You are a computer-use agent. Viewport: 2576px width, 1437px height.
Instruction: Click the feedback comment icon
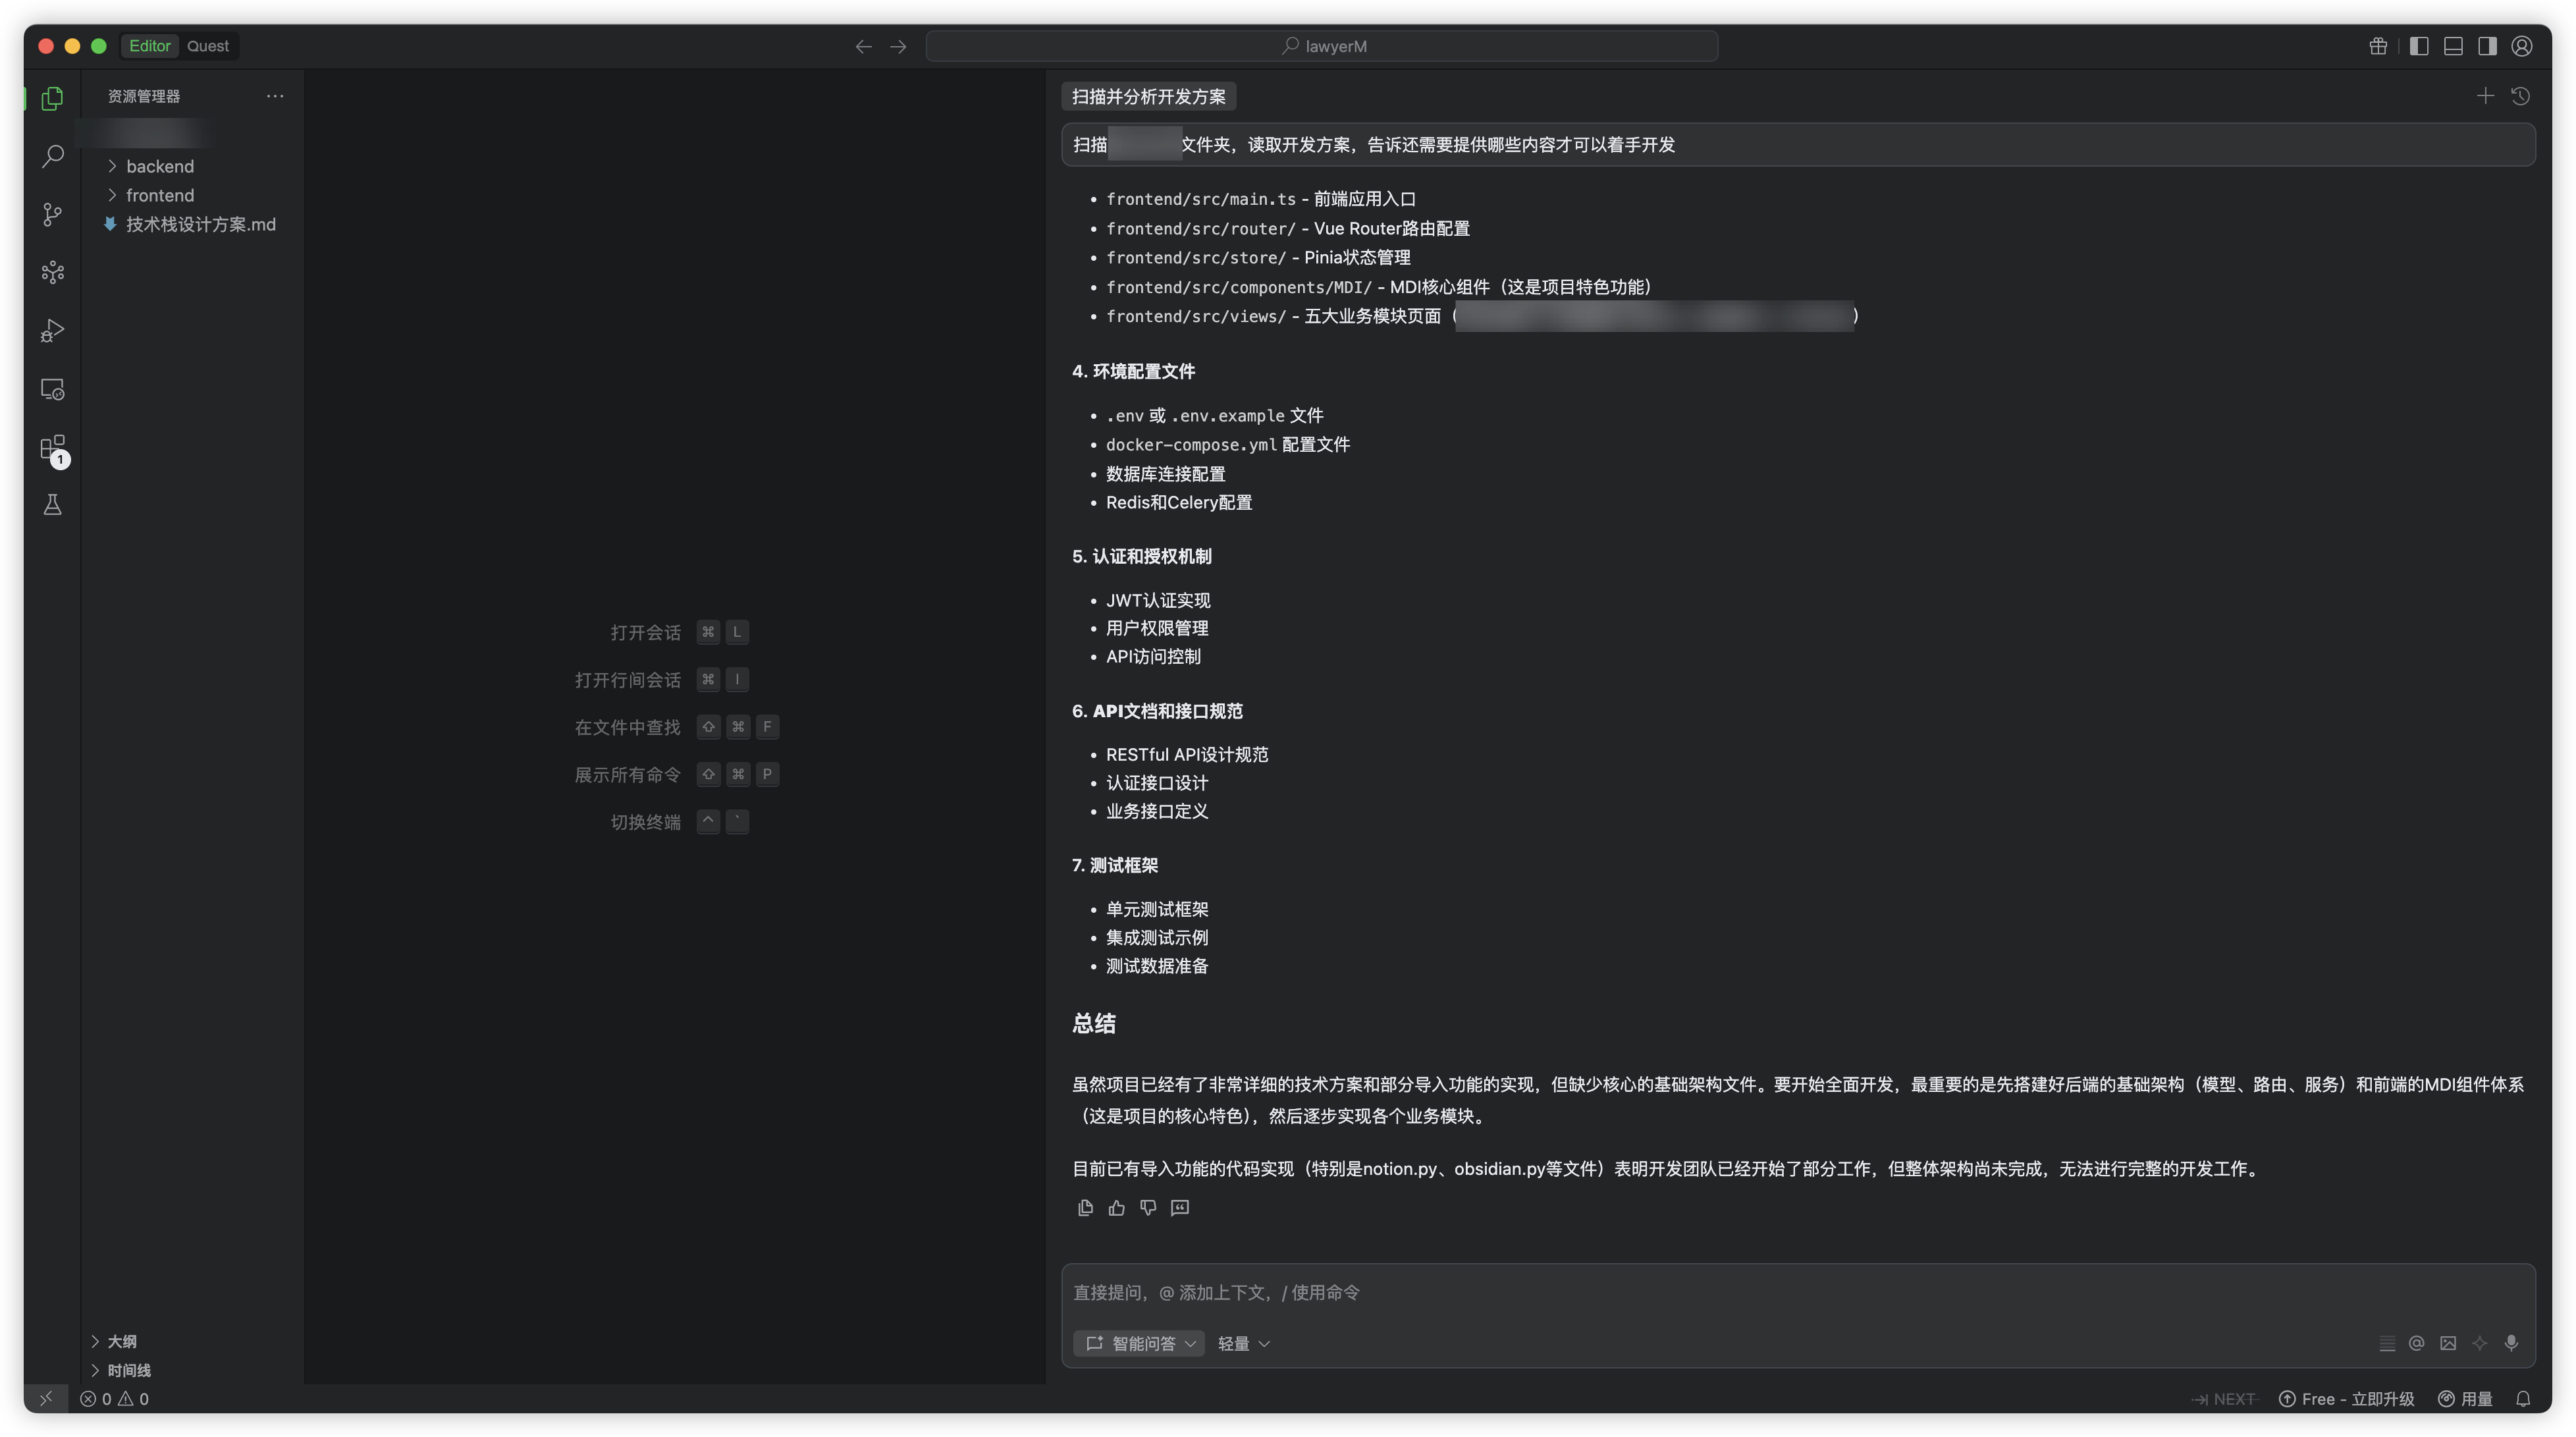pyautogui.click(x=1180, y=1207)
